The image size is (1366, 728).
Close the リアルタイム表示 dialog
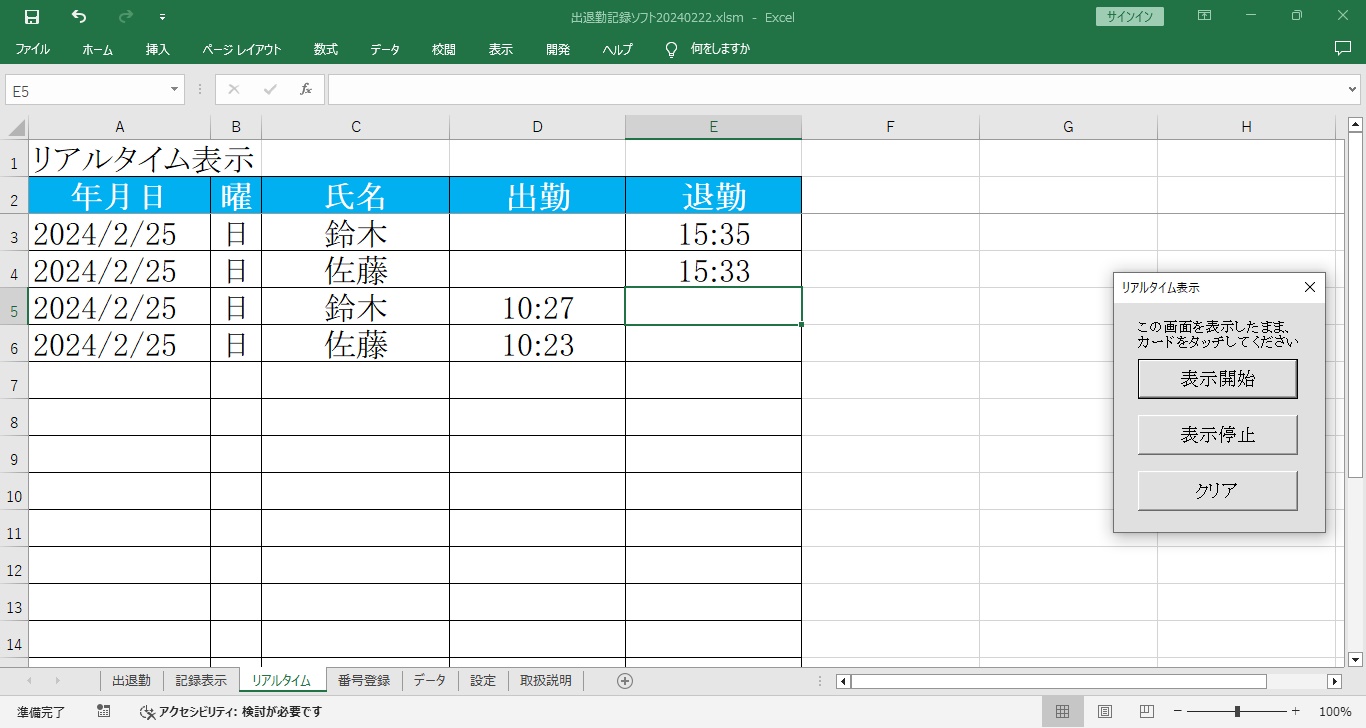(x=1310, y=287)
